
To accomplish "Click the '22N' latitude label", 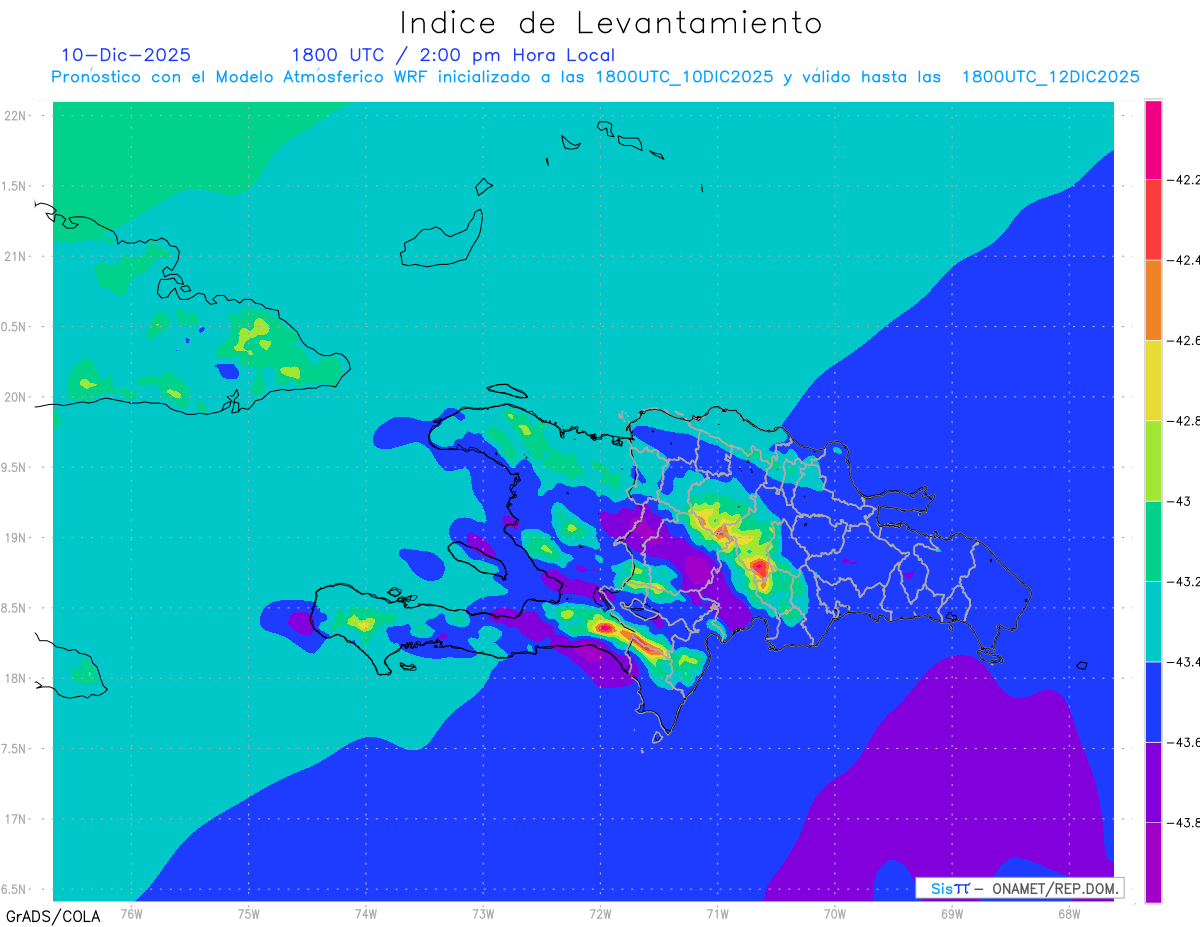I will pyautogui.click(x=15, y=116).
